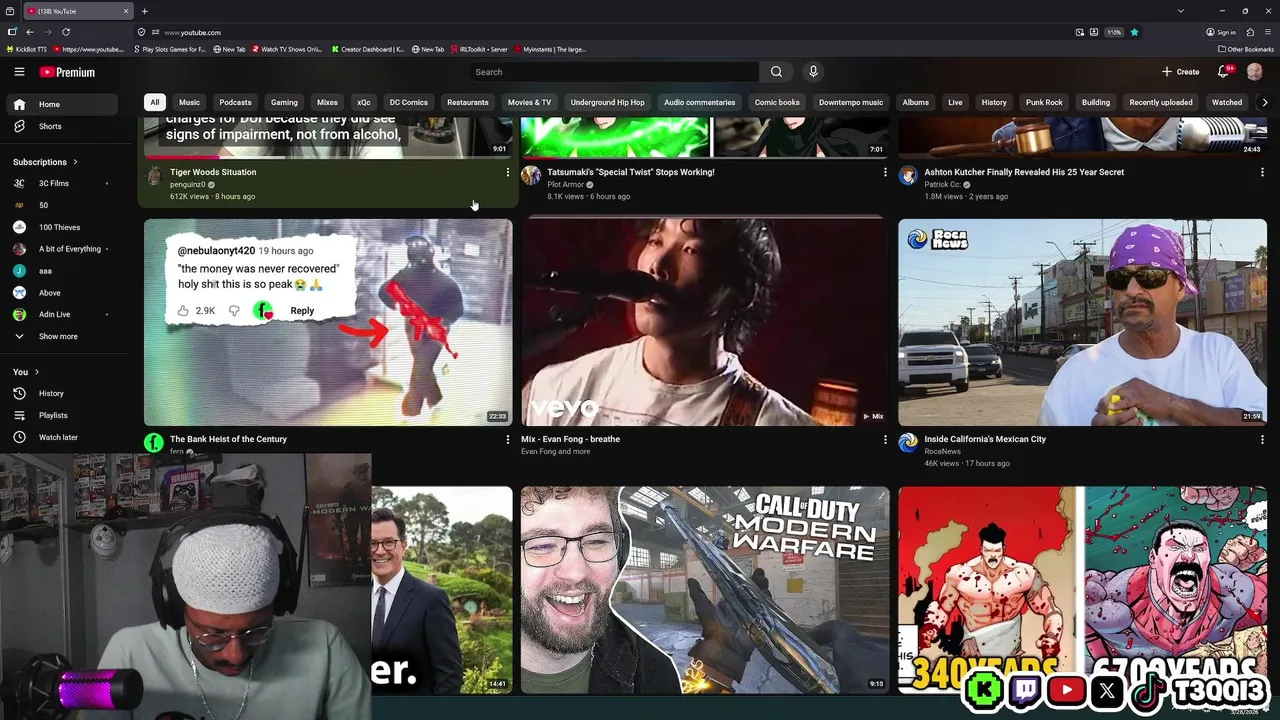Select the Punk Rock chip
The height and width of the screenshot is (720, 1280).
point(1044,102)
